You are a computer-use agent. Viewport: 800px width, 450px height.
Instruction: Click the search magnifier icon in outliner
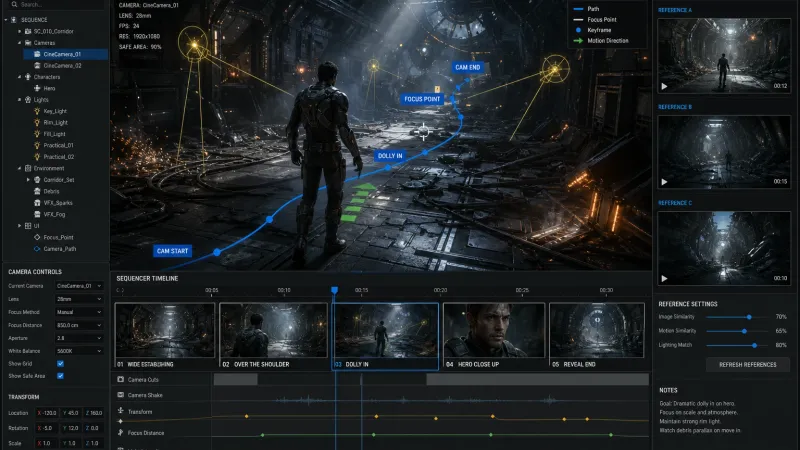click(14, 4)
